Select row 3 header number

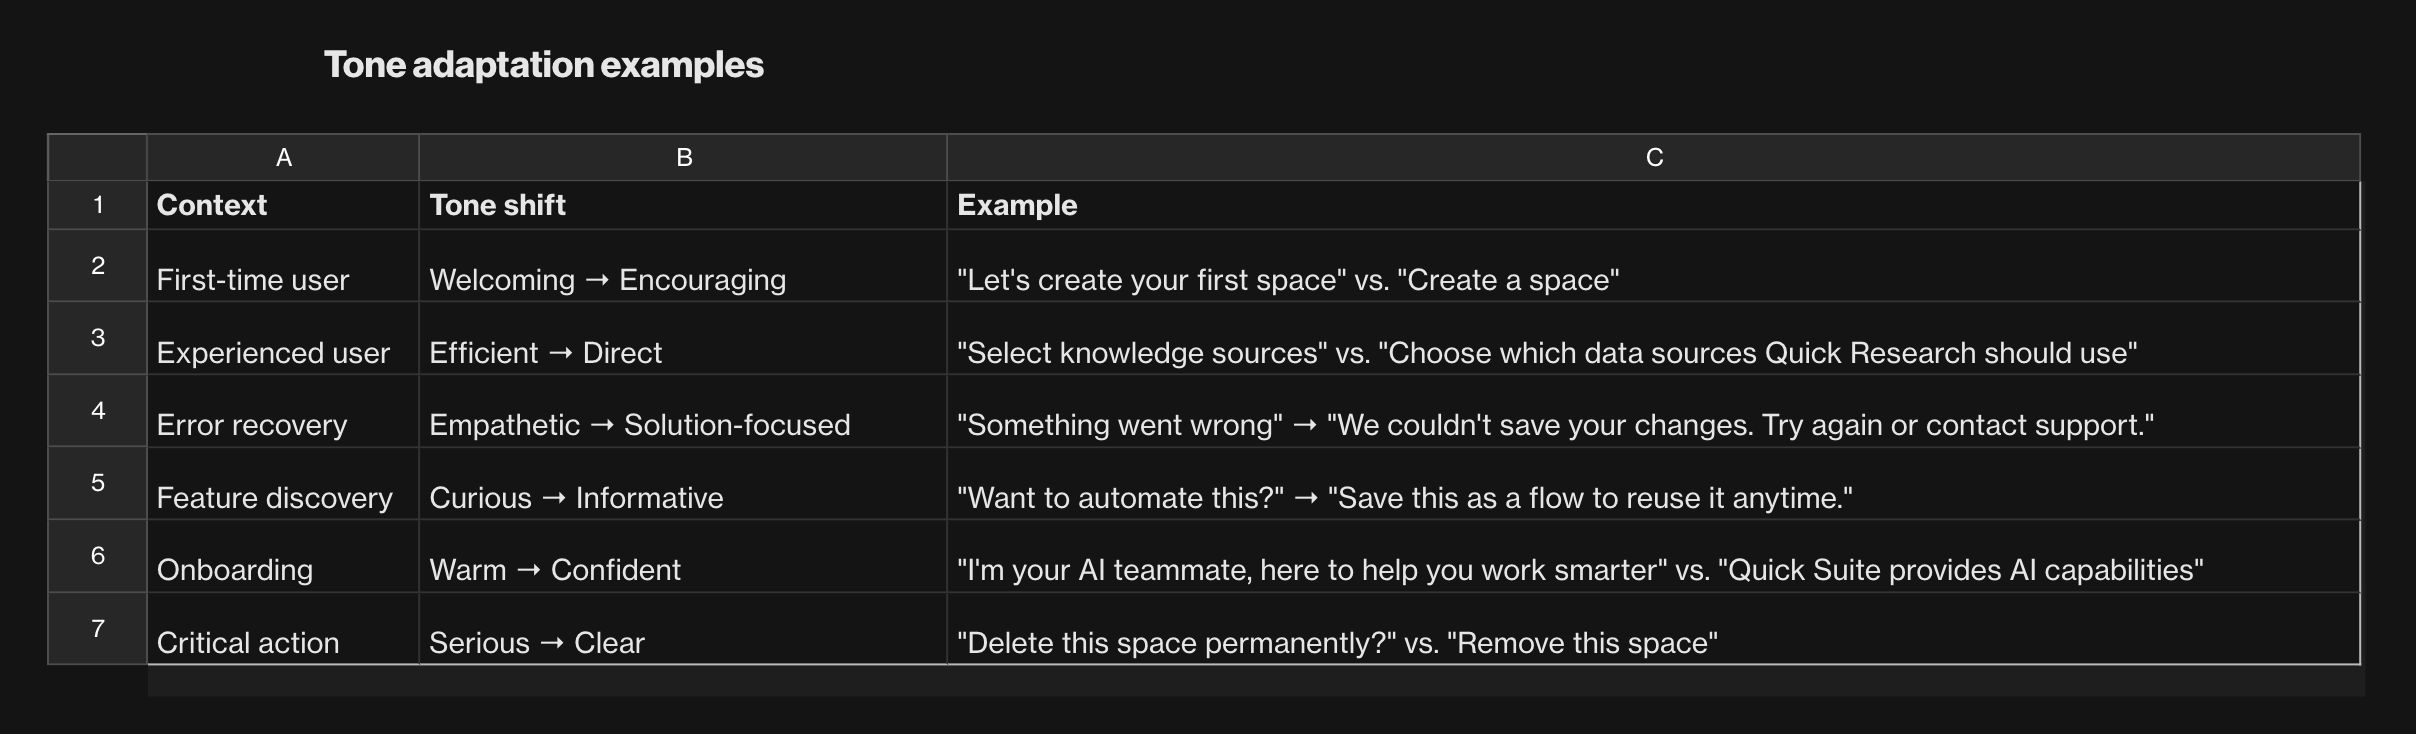98,337
